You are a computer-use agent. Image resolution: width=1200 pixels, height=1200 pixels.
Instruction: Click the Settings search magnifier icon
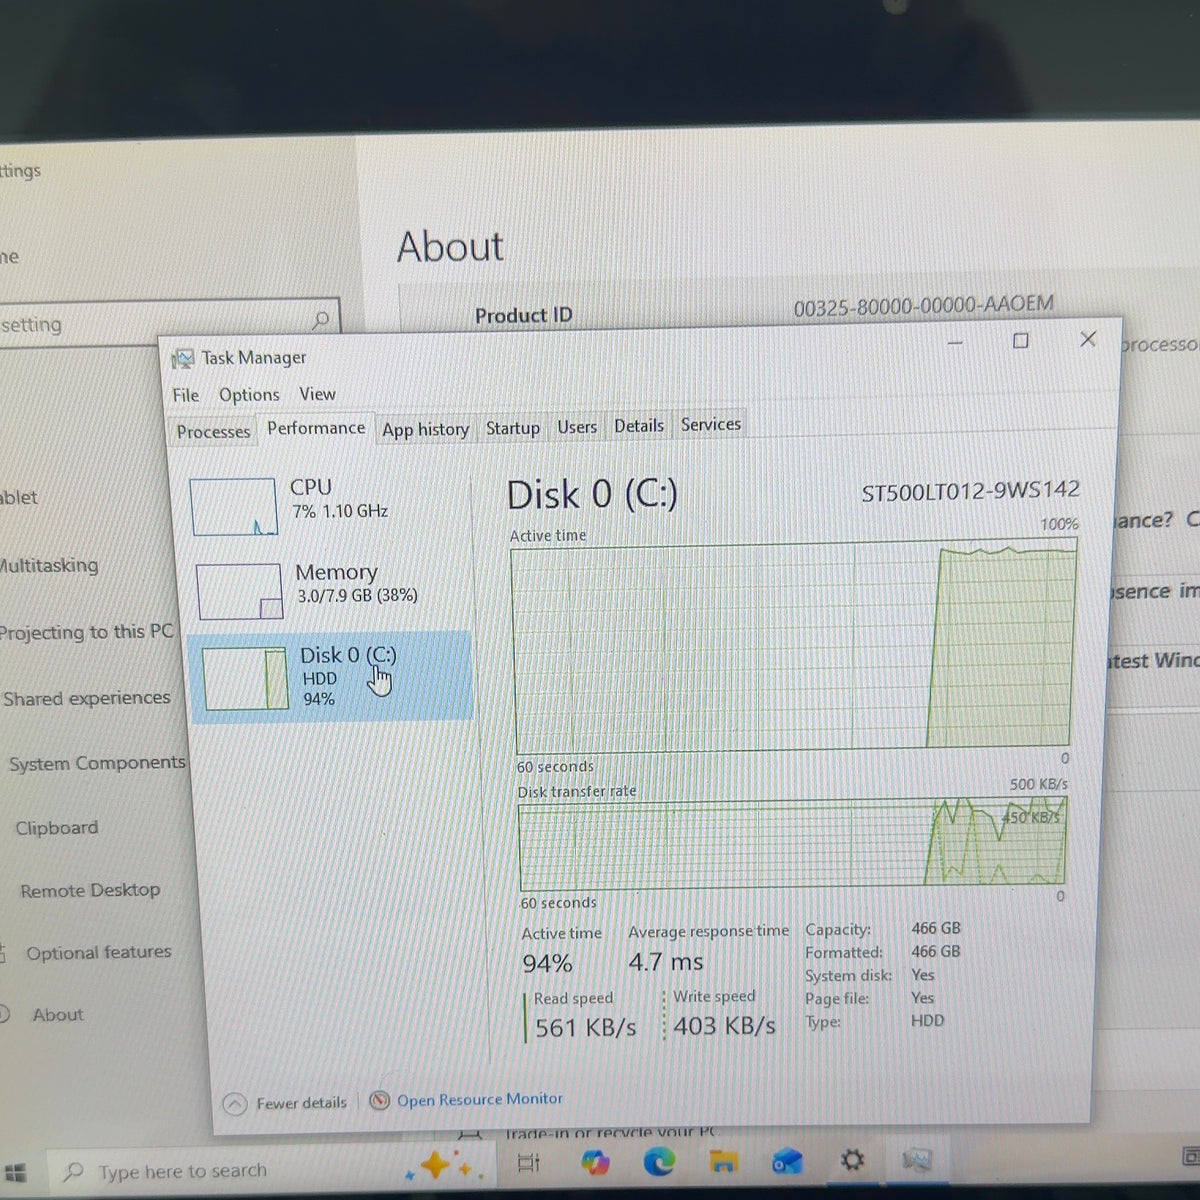pyautogui.click(x=321, y=320)
